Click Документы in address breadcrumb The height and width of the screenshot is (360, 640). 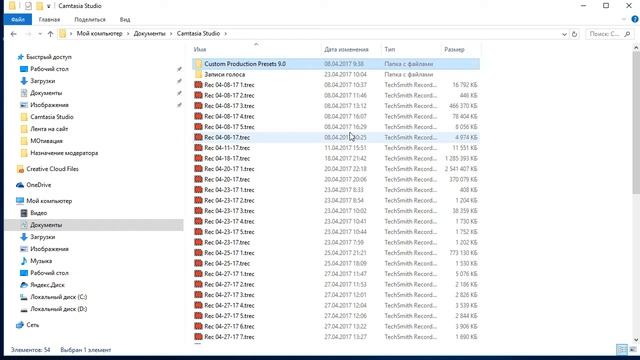149,33
